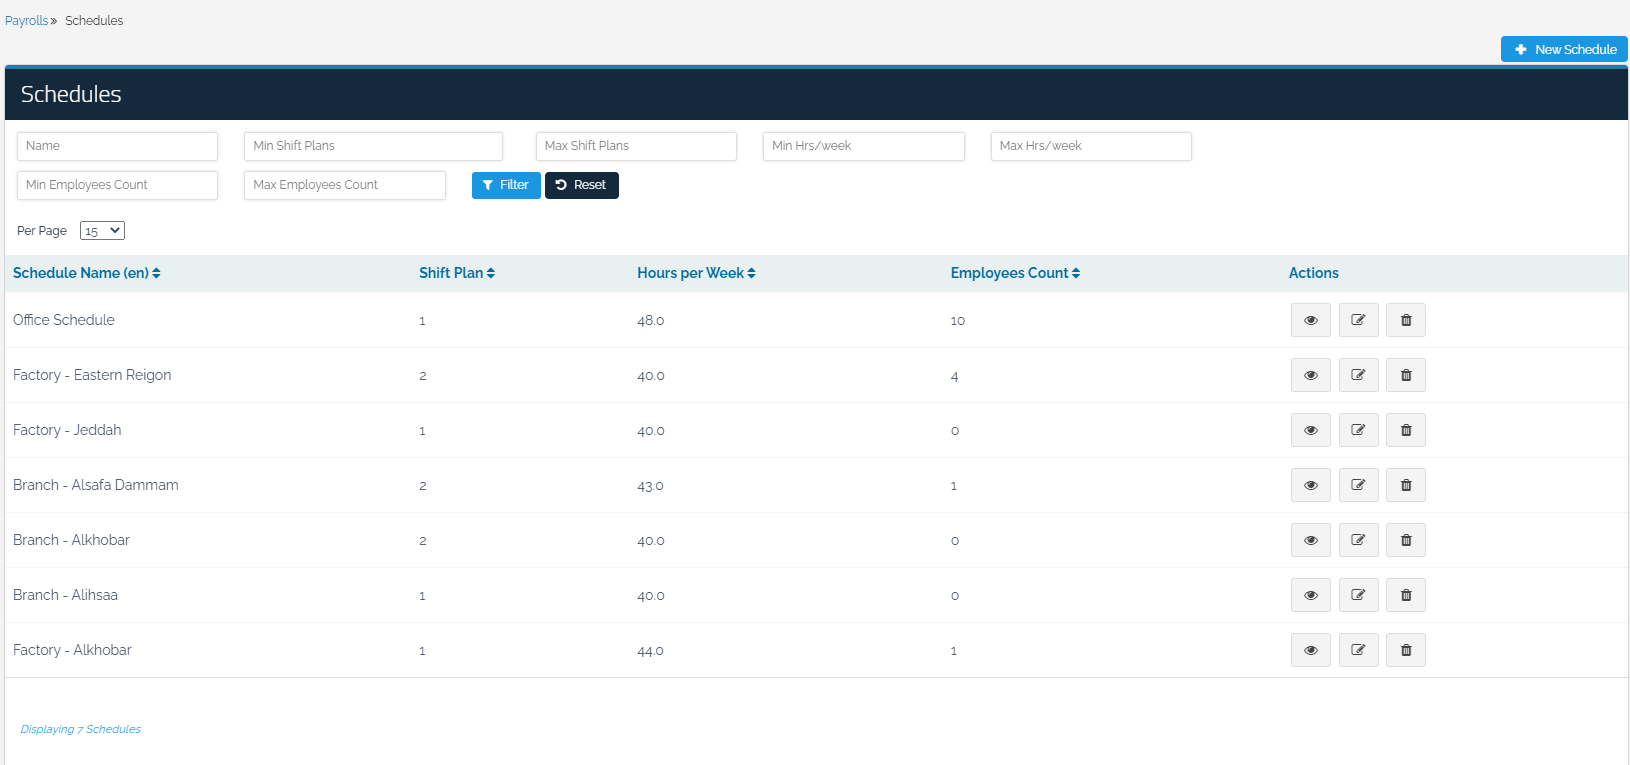1630x765 pixels.
Task: Open the Per Page dropdown
Action: (x=102, y=231)
